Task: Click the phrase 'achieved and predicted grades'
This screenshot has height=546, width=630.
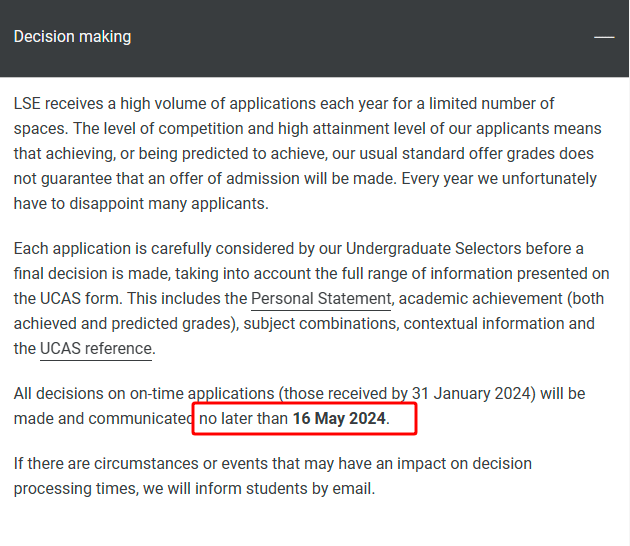Action: [x=124, y=323]
